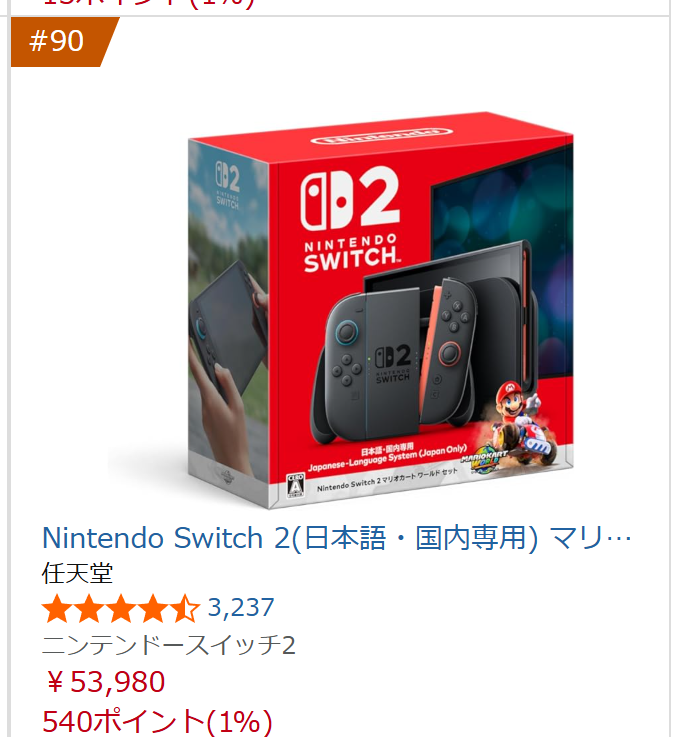This screenshot has width=680, height=737.
Task: Click the 任天堂 brand name
Action: pos(77,573)
